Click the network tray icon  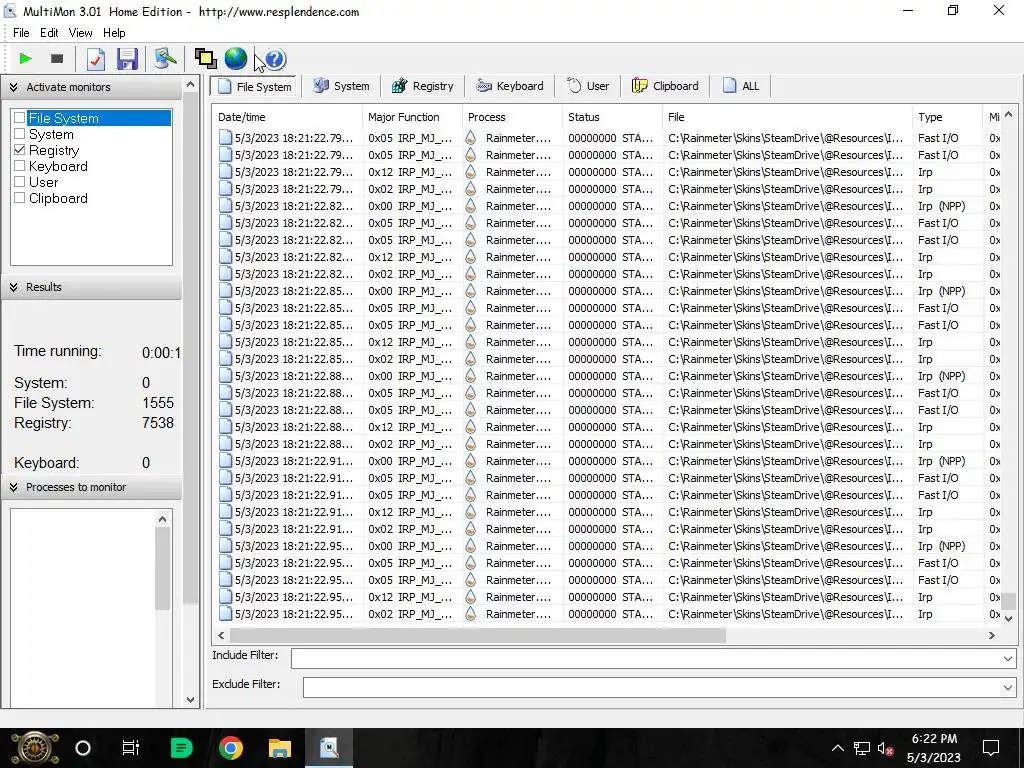point(862,748)
